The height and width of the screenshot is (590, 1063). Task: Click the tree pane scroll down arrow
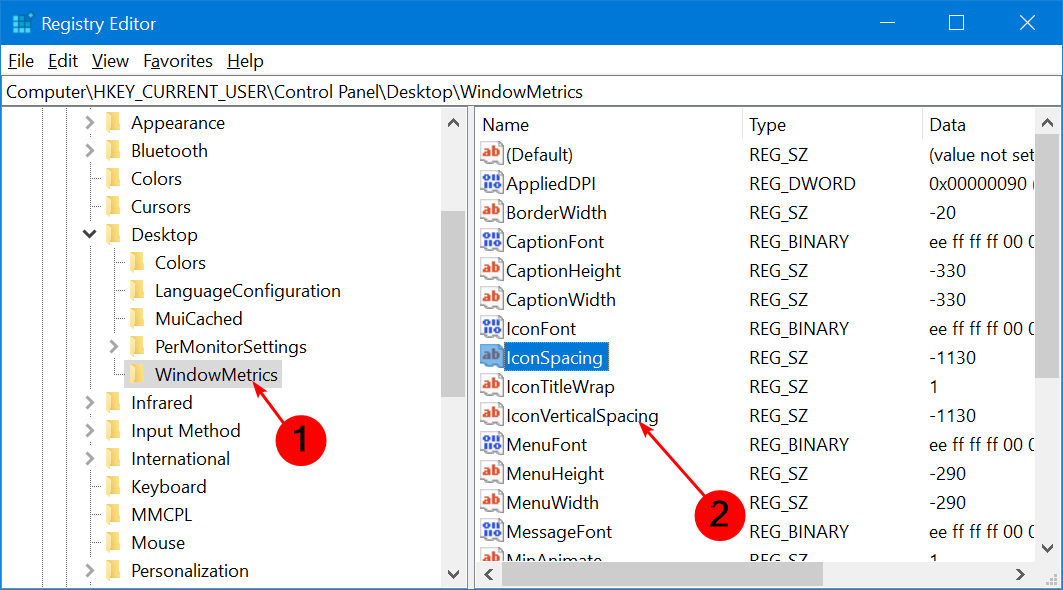(454, 574)
